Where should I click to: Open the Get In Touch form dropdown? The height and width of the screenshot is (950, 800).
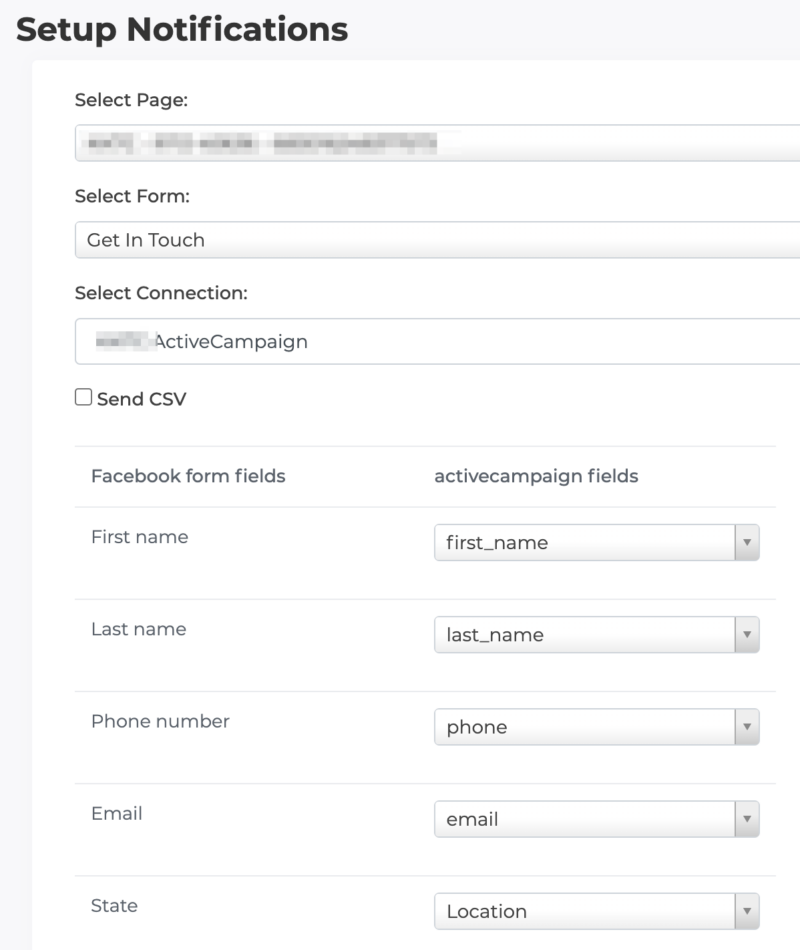437,240
